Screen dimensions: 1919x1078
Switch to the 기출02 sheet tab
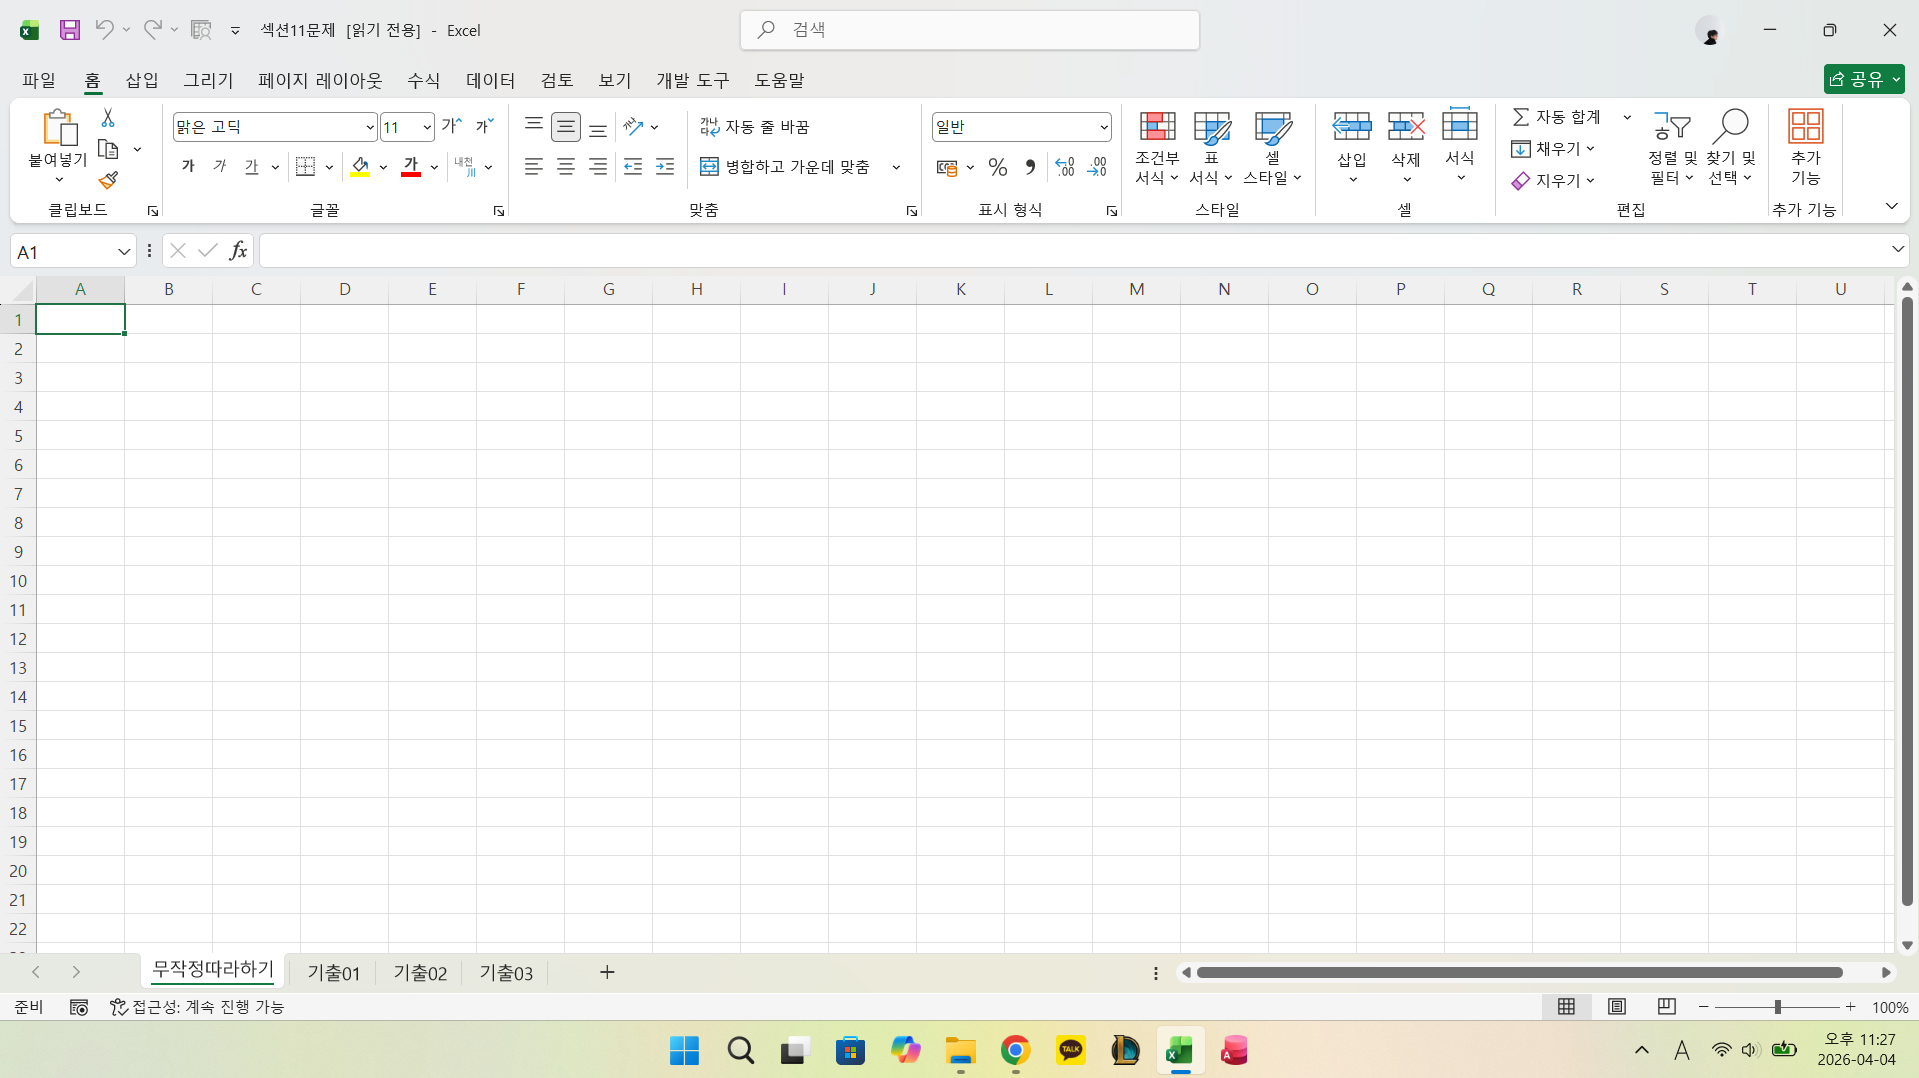tap(420, 973)
